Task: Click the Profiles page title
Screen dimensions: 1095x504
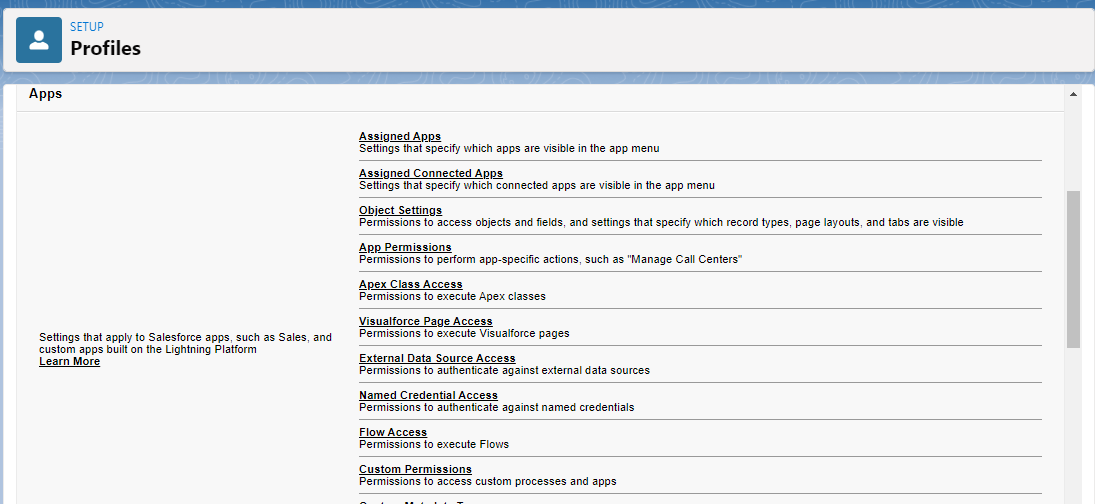Action: (105, 48)
